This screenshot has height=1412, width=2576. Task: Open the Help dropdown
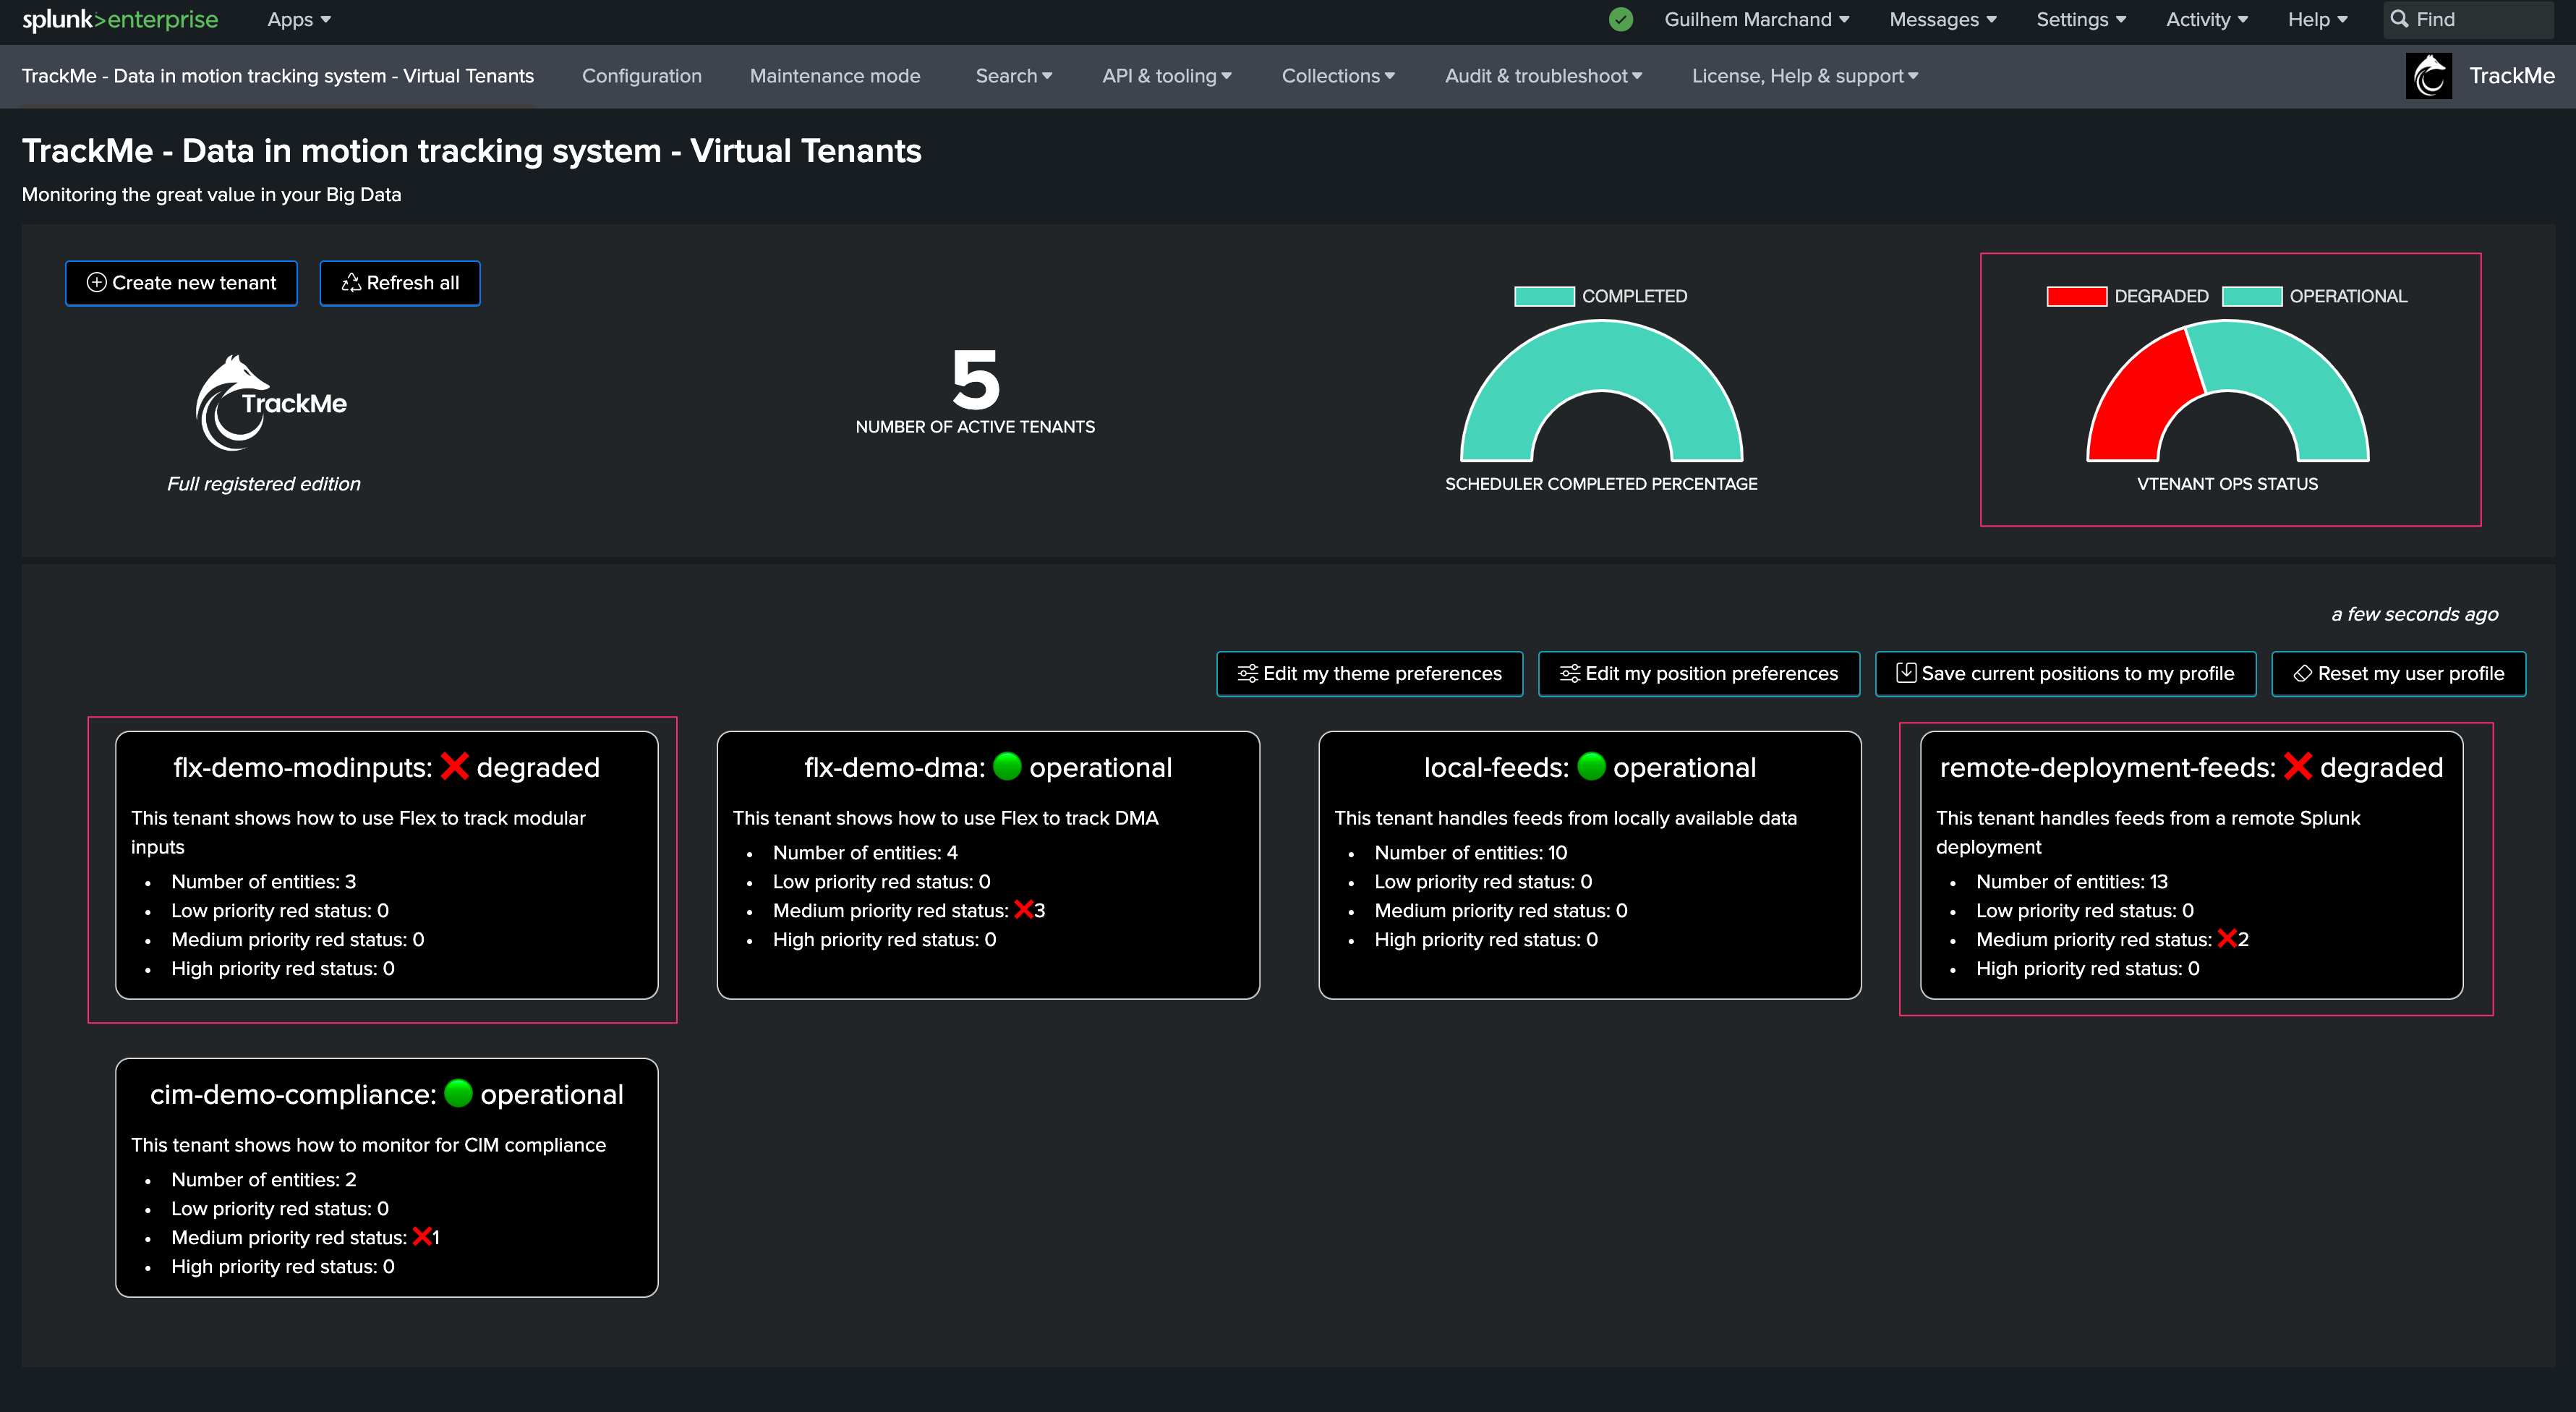point(2317,19)
